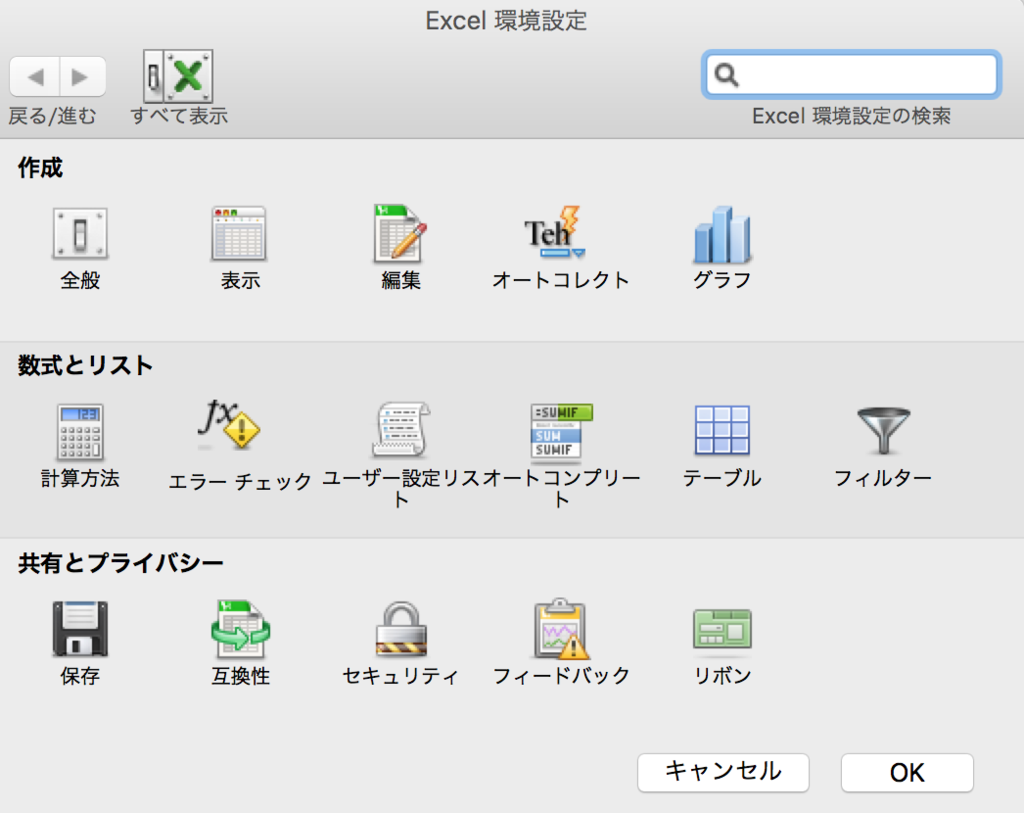1024x813 pixels.
Task: Click the 数式とリスト section heading
Action: click(86, 365)
